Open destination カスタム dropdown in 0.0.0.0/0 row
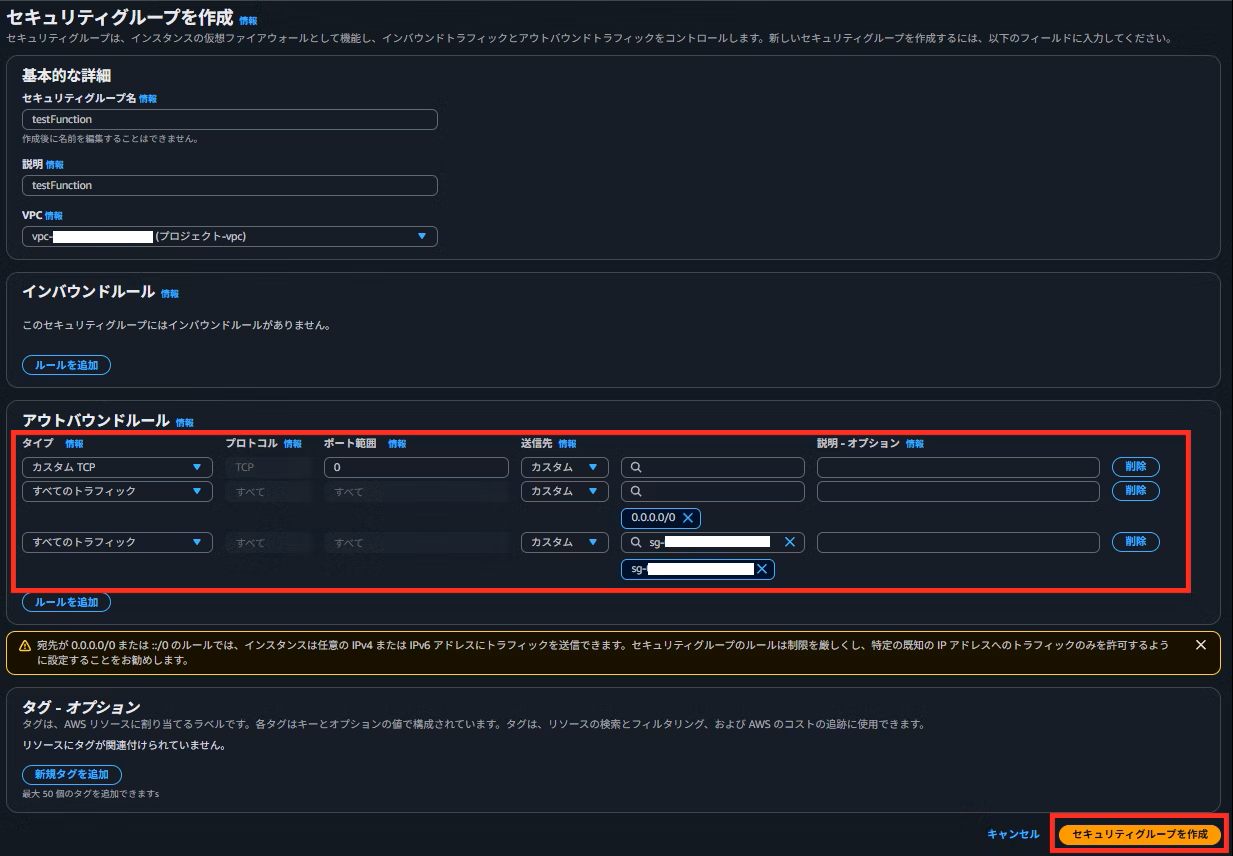Viewport: 1233px width, 856px height. [565, 491]
